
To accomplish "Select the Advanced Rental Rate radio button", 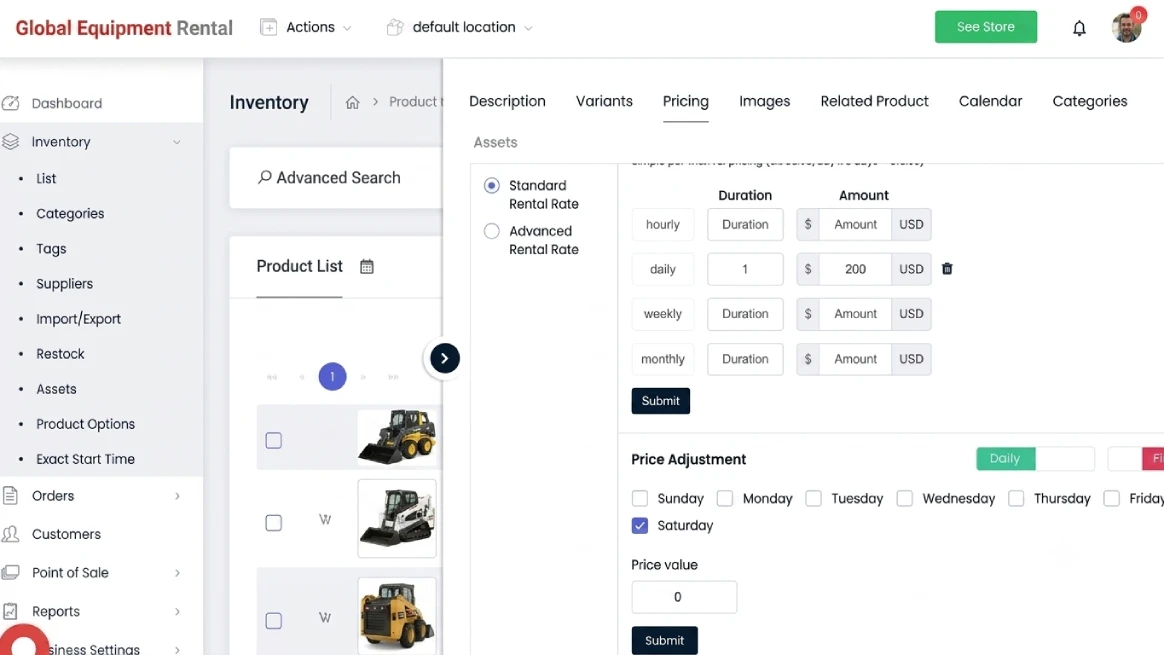I will point(491,231).
